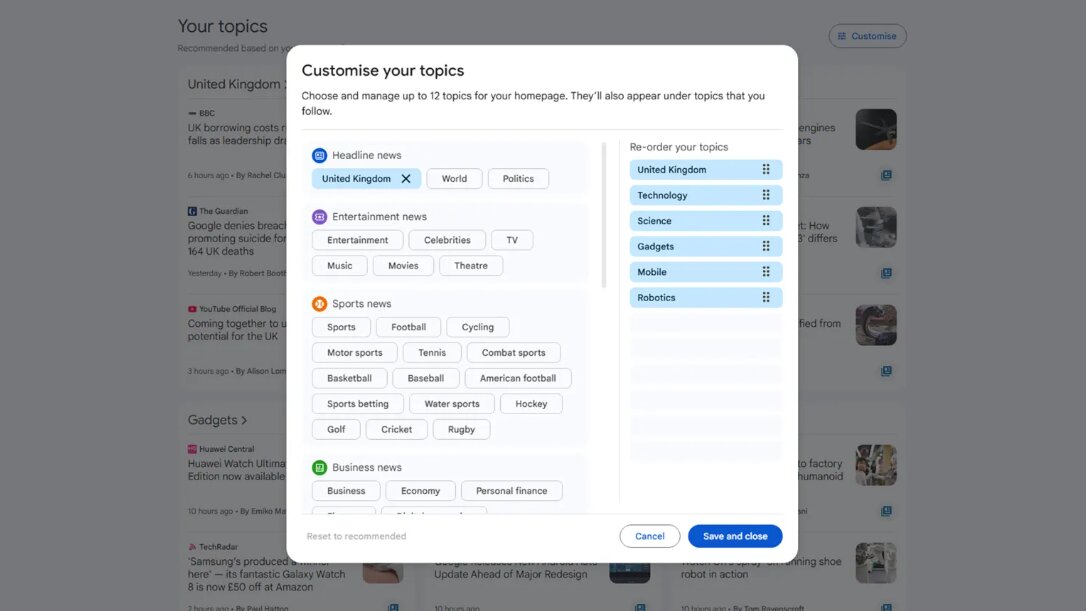Open Gadgets section heading on background page
The width and height of the screenshot is (1086, 611).
217,420
